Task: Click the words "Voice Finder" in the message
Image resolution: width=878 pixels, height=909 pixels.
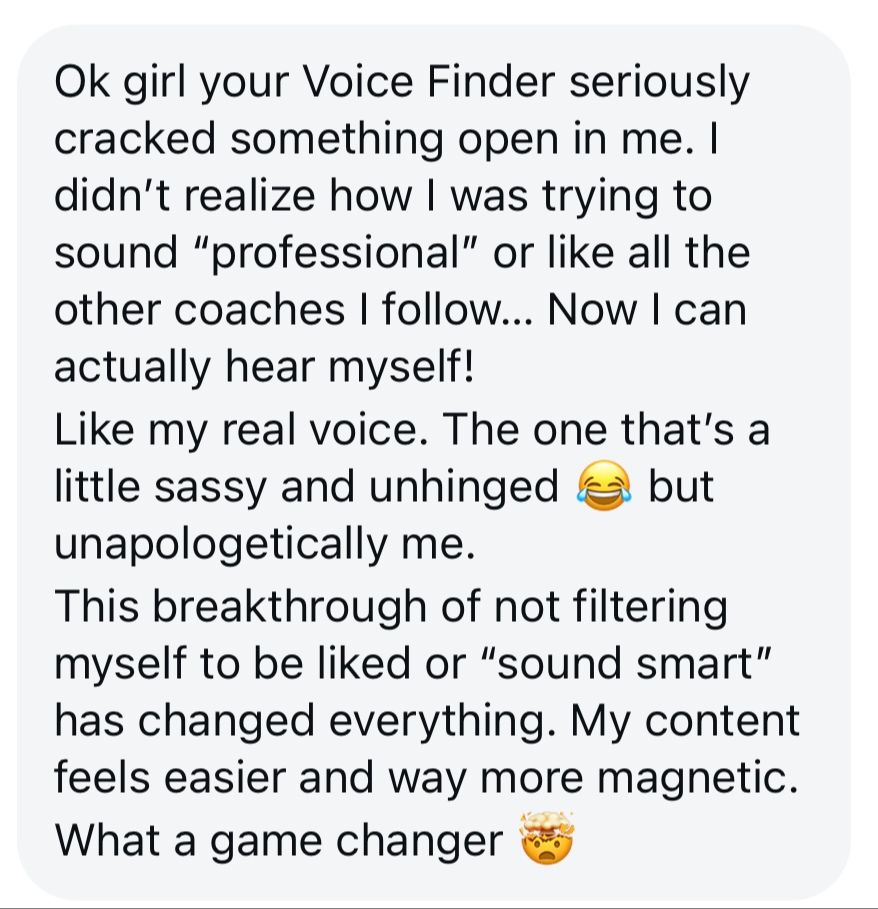Action: [x=429, y=82]
